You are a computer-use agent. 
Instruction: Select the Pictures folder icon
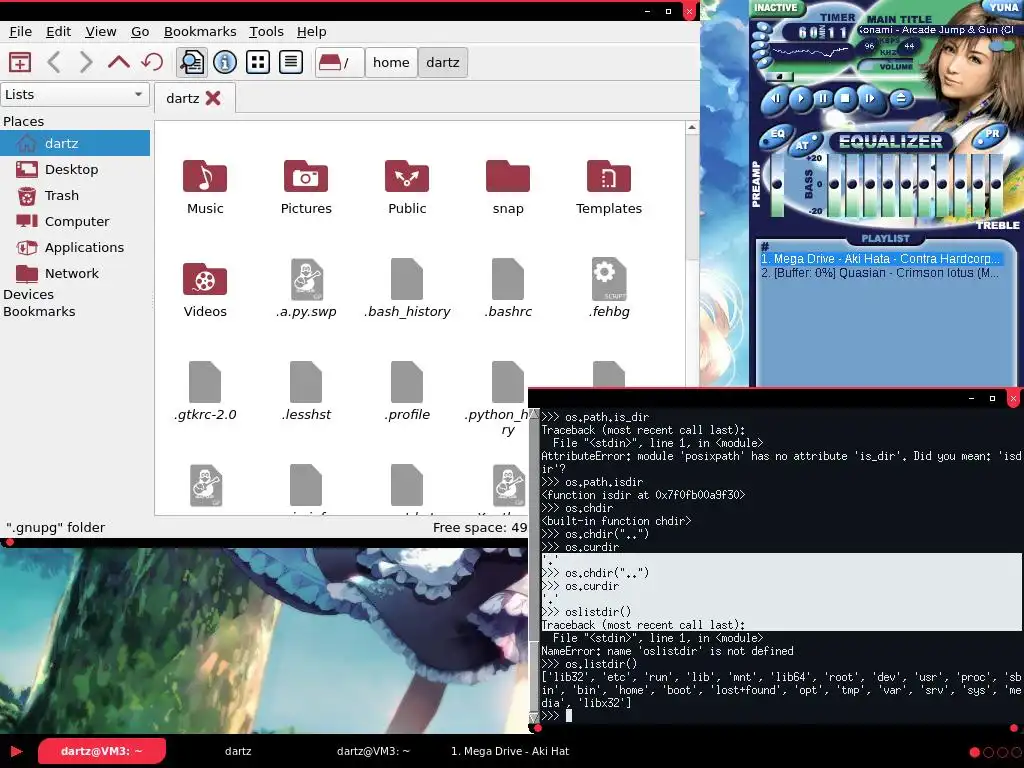click(306, 176)
